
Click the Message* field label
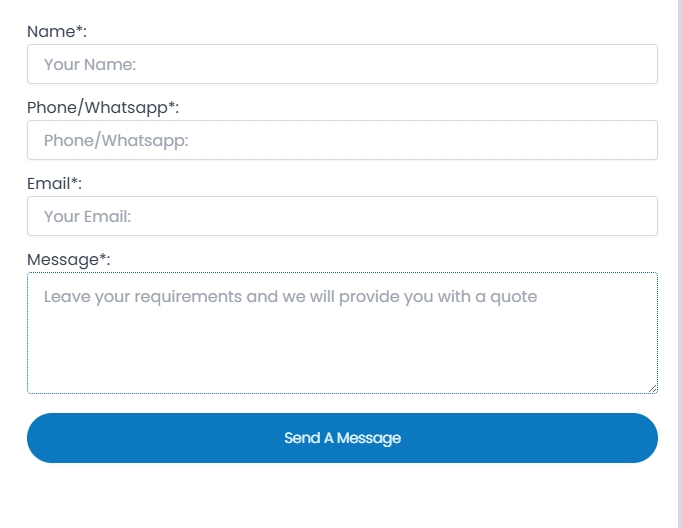(x=69, y=260)
